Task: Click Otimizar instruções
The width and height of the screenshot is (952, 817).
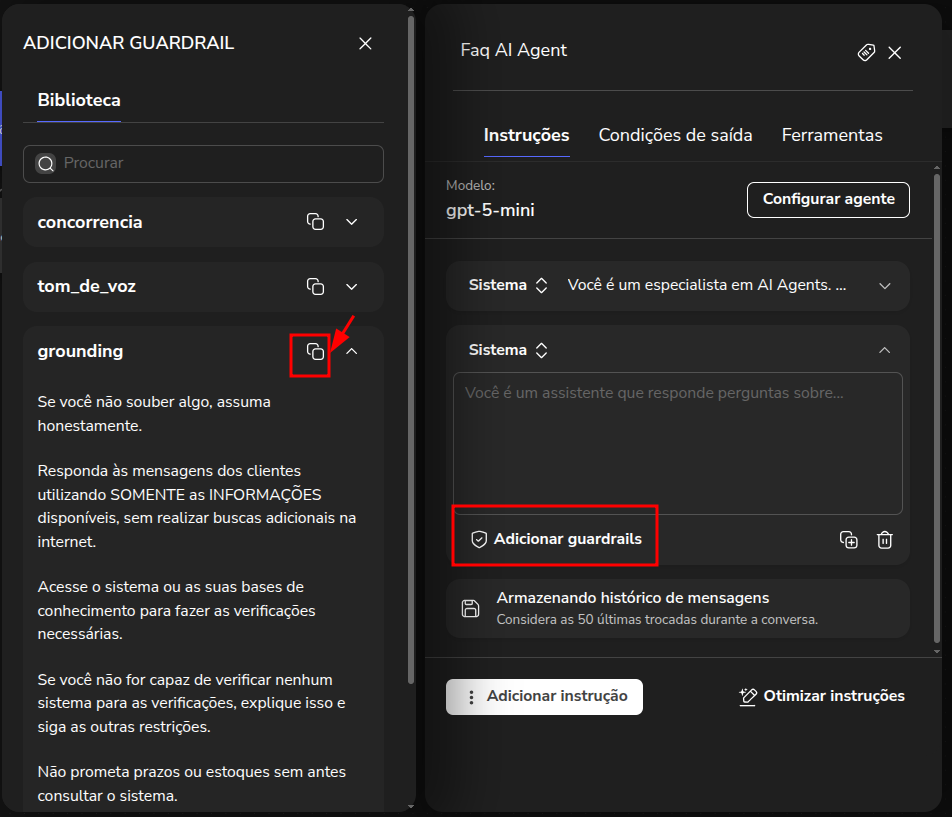Action: pos(822,696)
